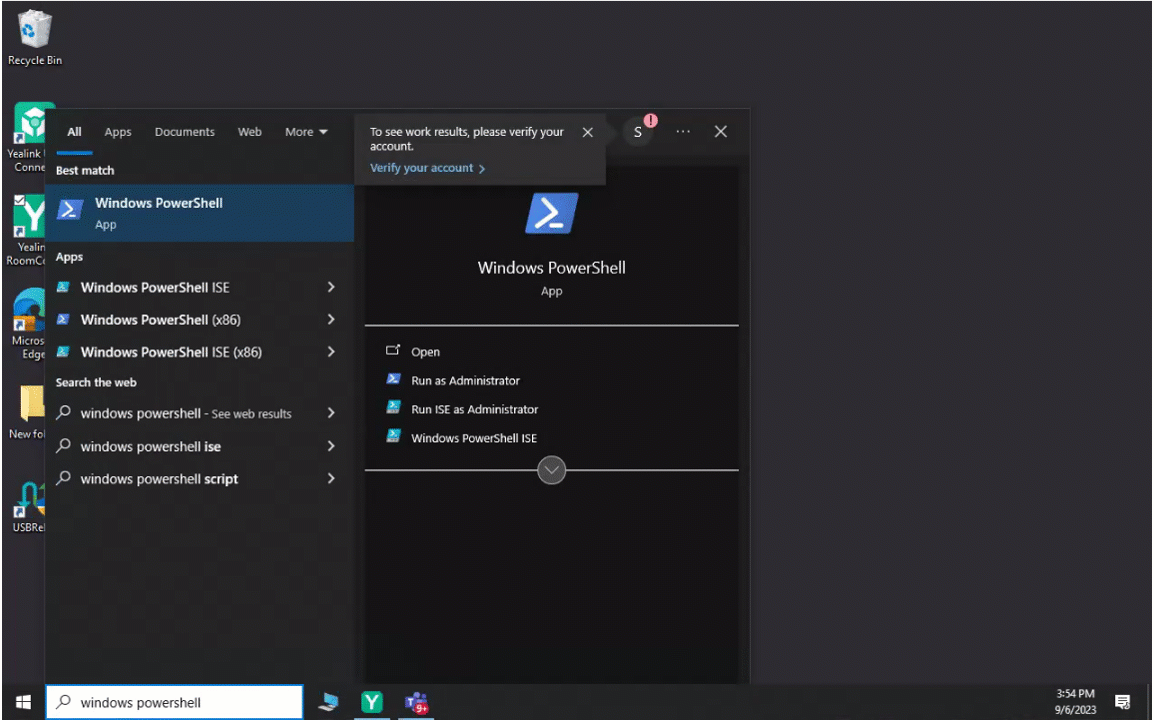Open the notification center icon

pos(1122,702)
